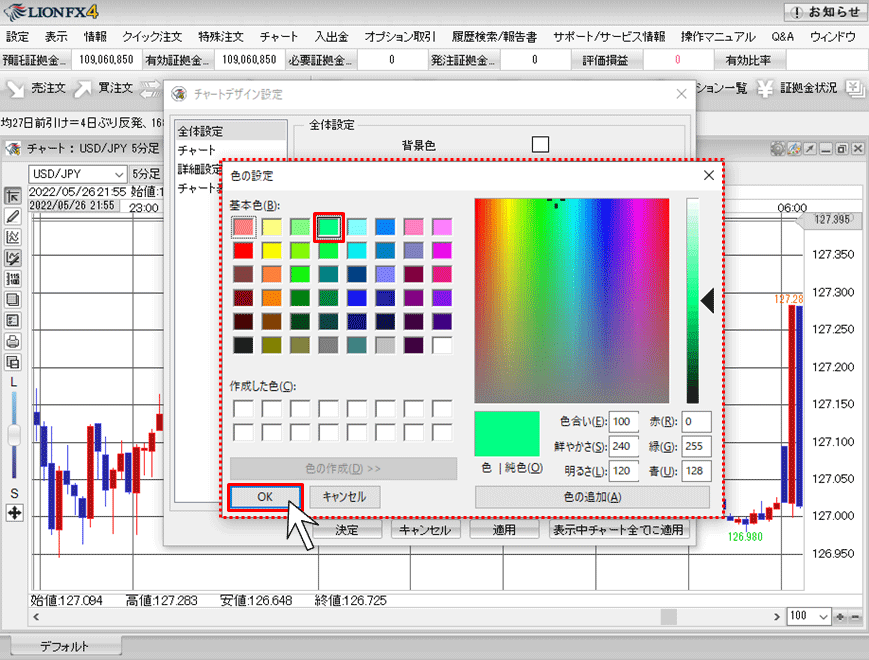Click the price numbers display icon
Viewport: 869px width, 660px height.
pos(13,279)
